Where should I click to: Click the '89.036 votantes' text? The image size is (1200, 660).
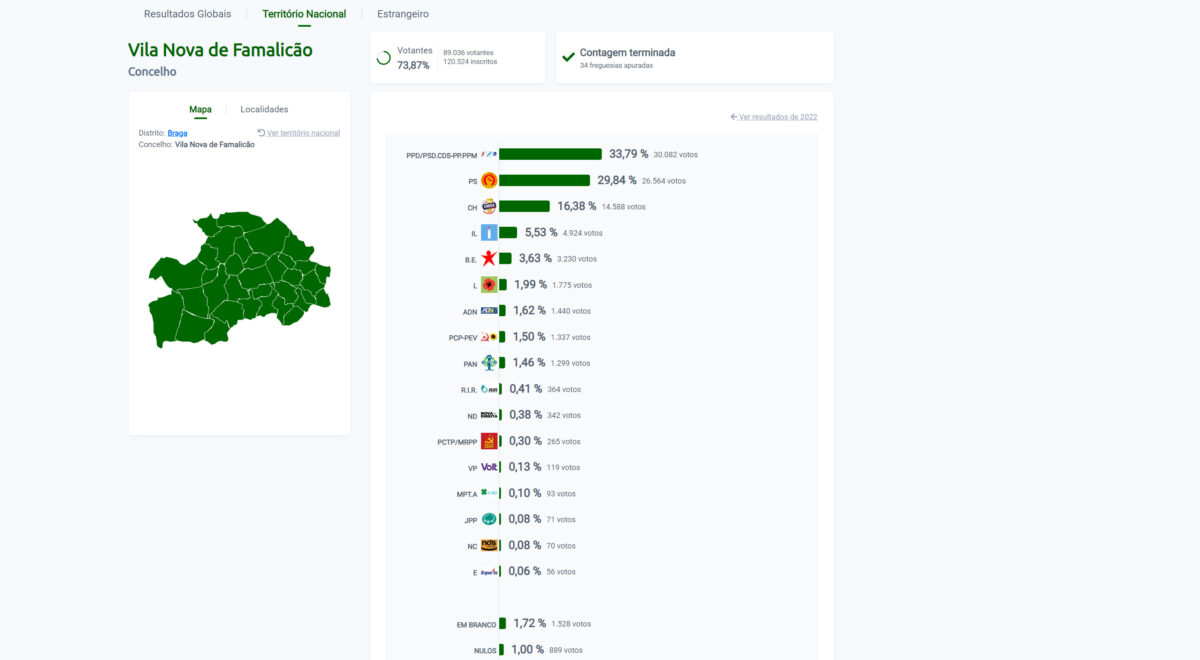pos(468,53)
